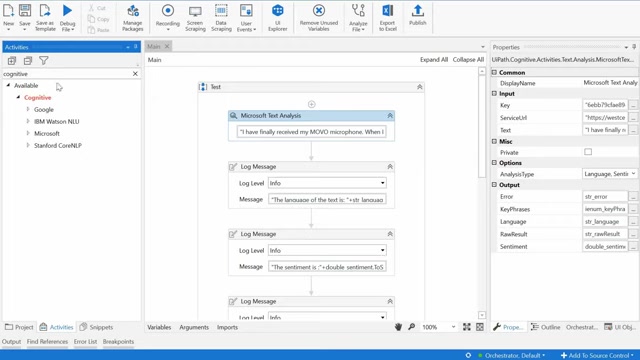Collapse the Test sequence

pyautogui.click(x=419, y=87)
